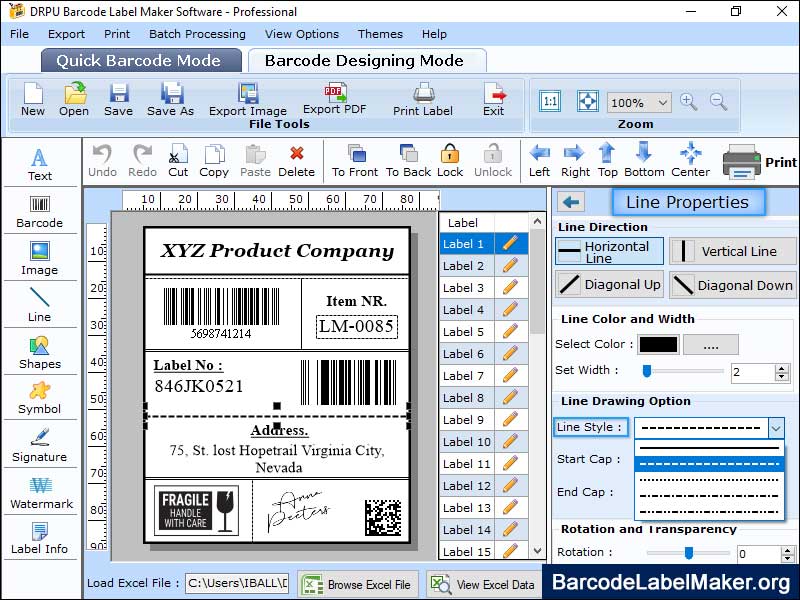Screen dimensions: 800x600
Task: Open the zoom percentage dropdown
Action: pos(662,103)
